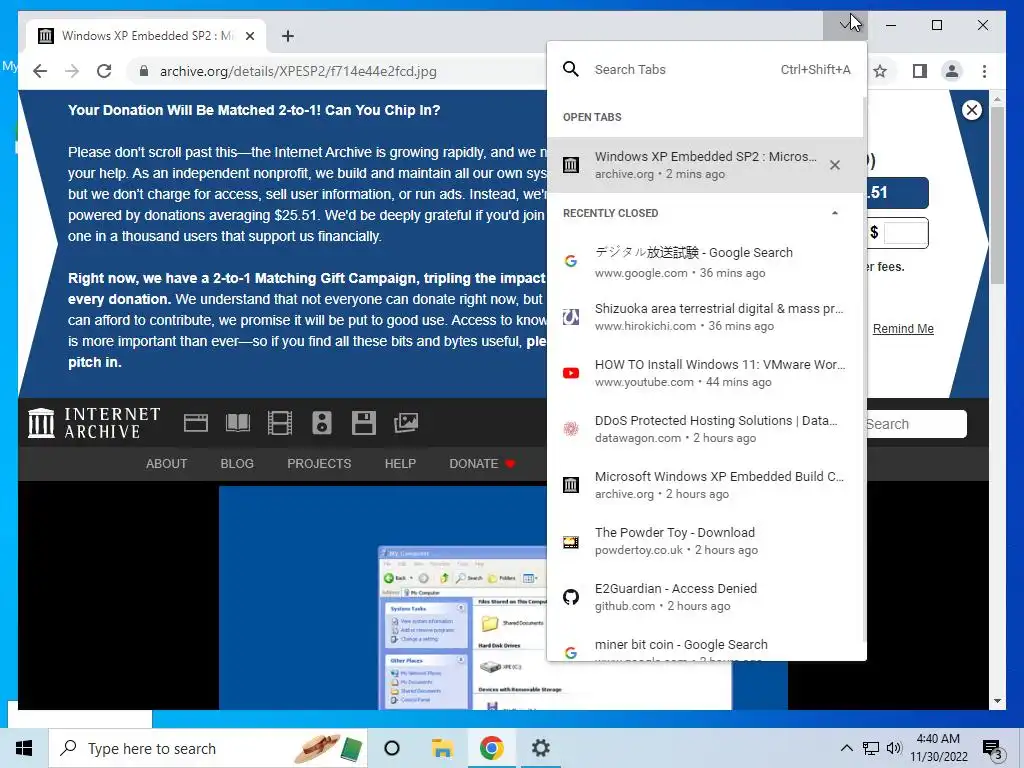Screen dimensions: 1024x768
Task: Click the address bar URL
Action: (298, 71)
